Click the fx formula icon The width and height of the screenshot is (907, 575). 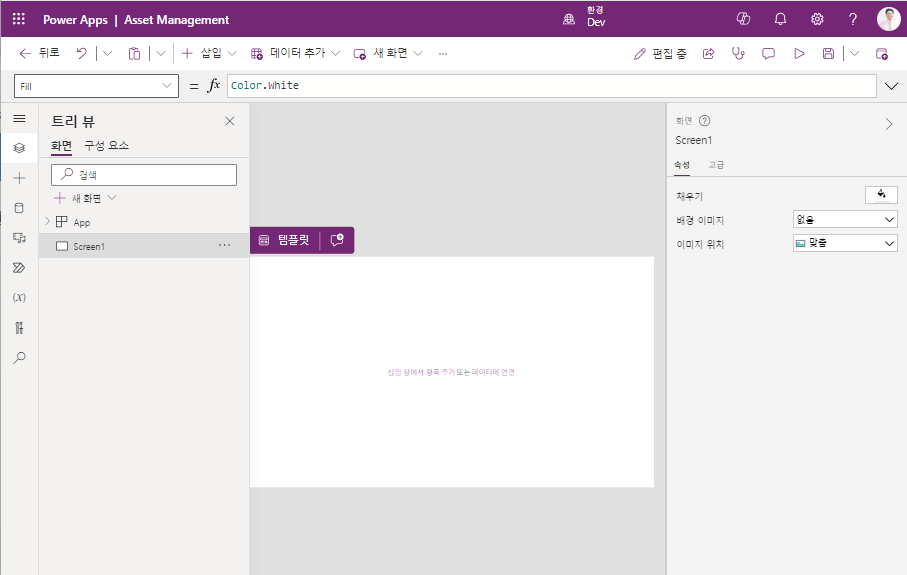pyautogui.click(x=214, y=85)
